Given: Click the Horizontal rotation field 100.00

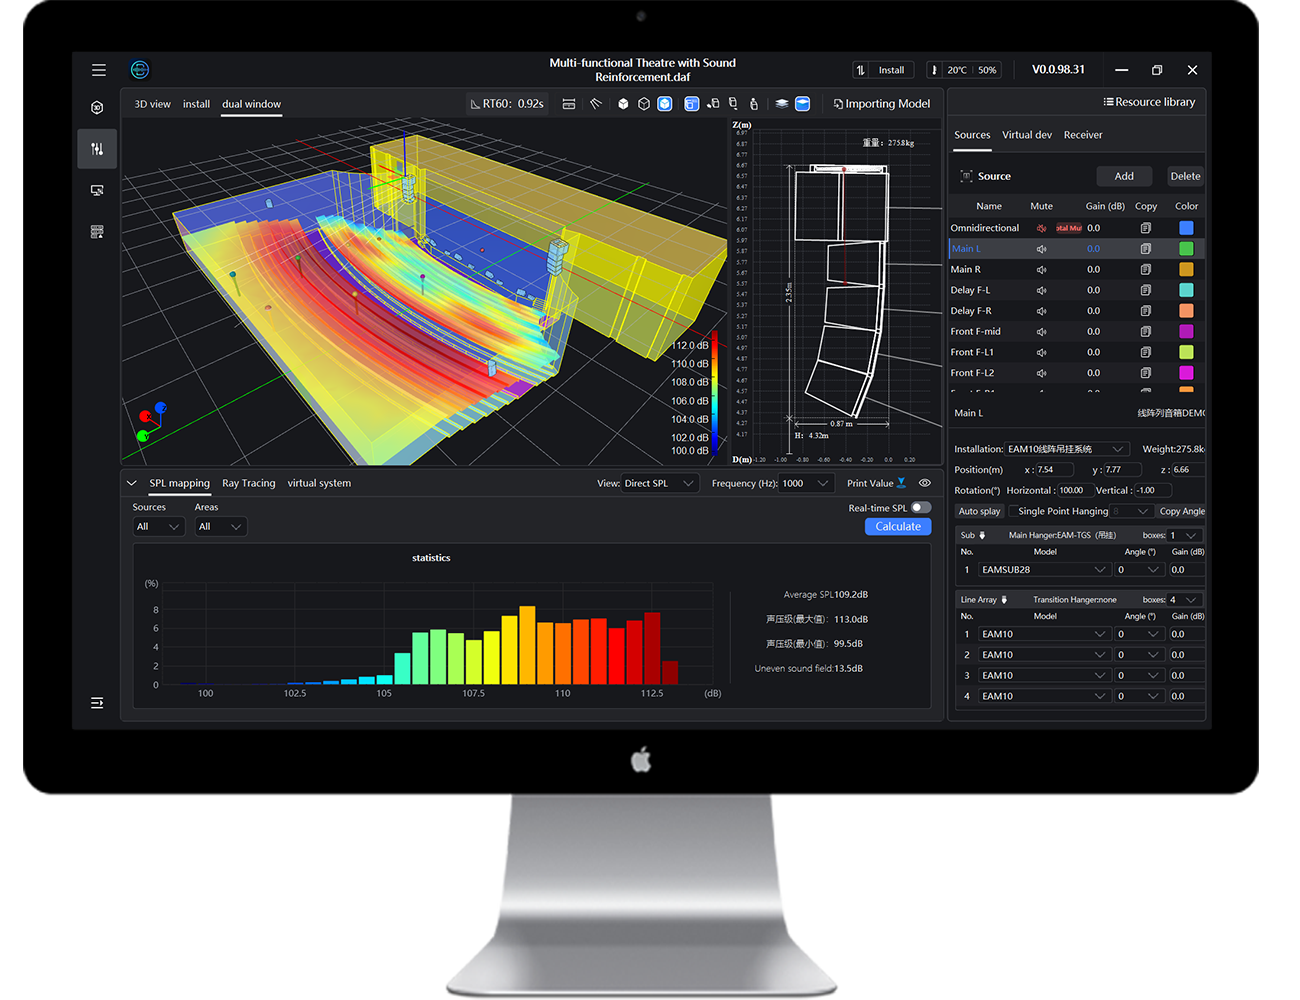Looking at the screenshot, I should (1075, 491).
